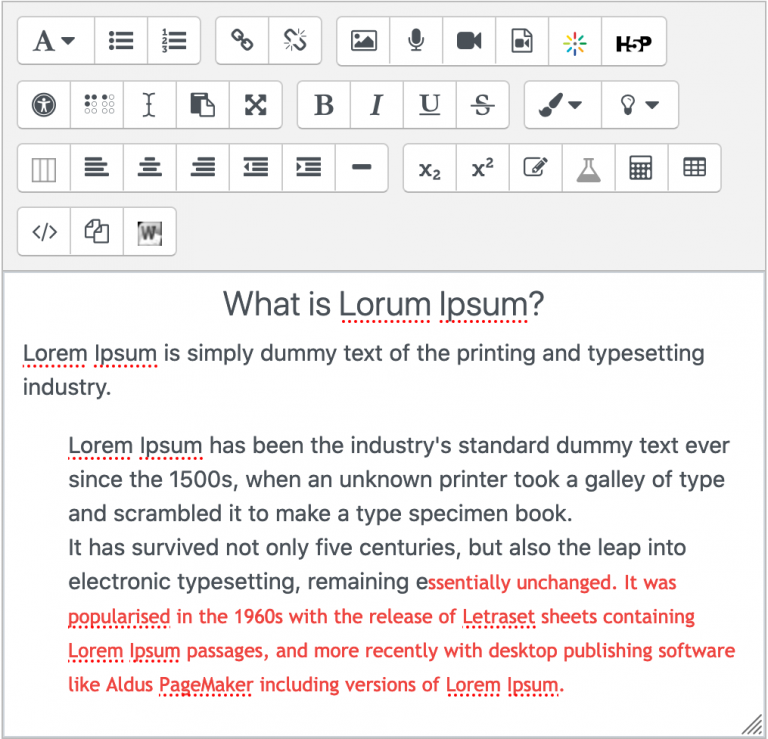The width and height of the screenshot is (768, 739).
Task: Click the red word 'Letraset'
Action: point(499,617)
